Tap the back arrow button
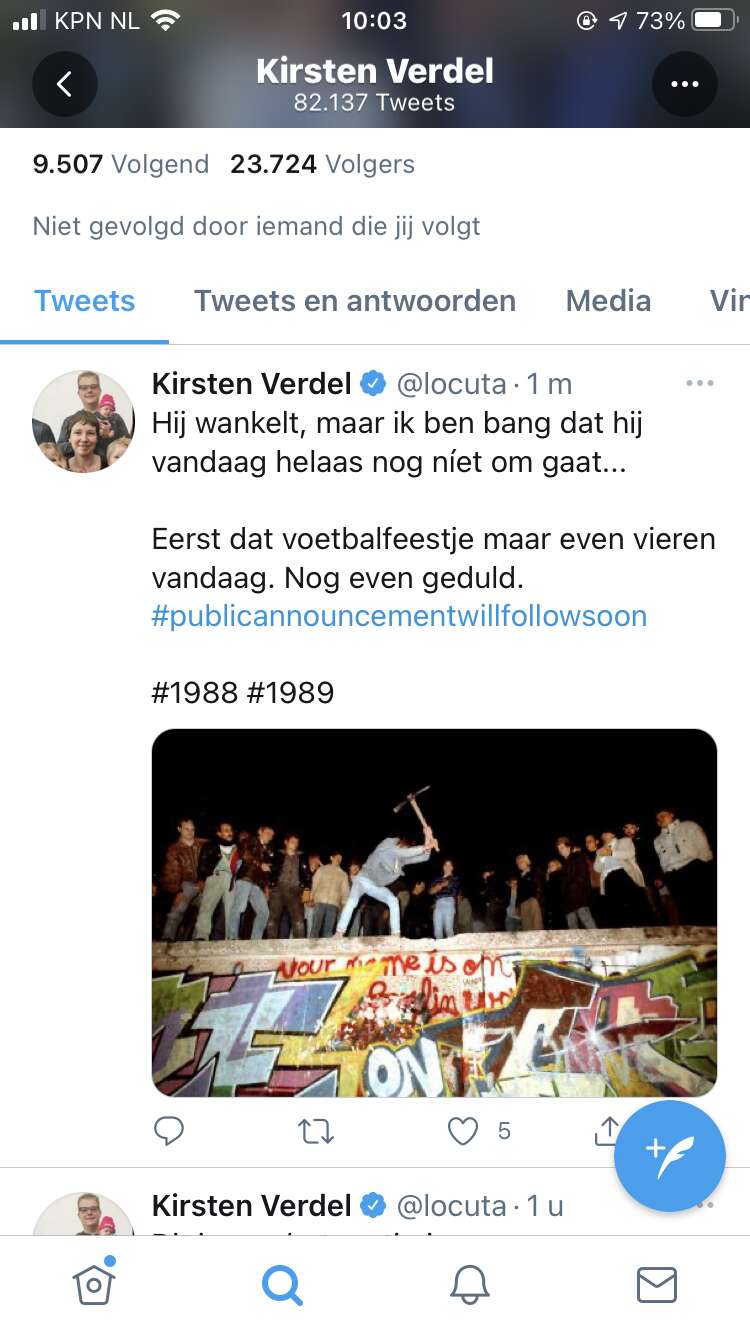The height and width of the screenshot is (1334, 750). [x=65, y=84]
